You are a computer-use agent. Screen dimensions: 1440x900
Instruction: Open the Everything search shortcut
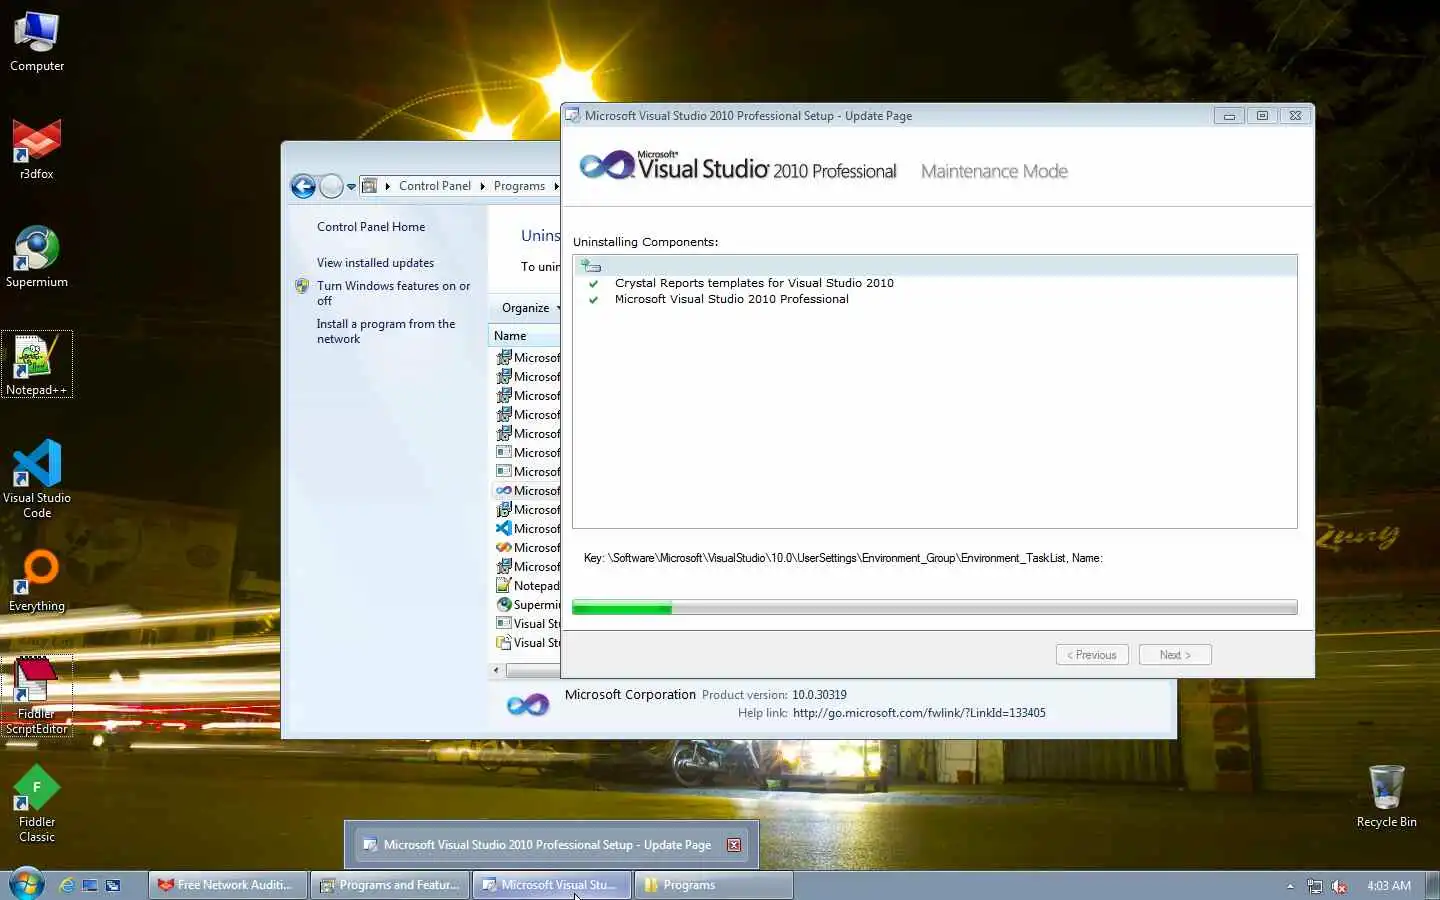(37, 582)
